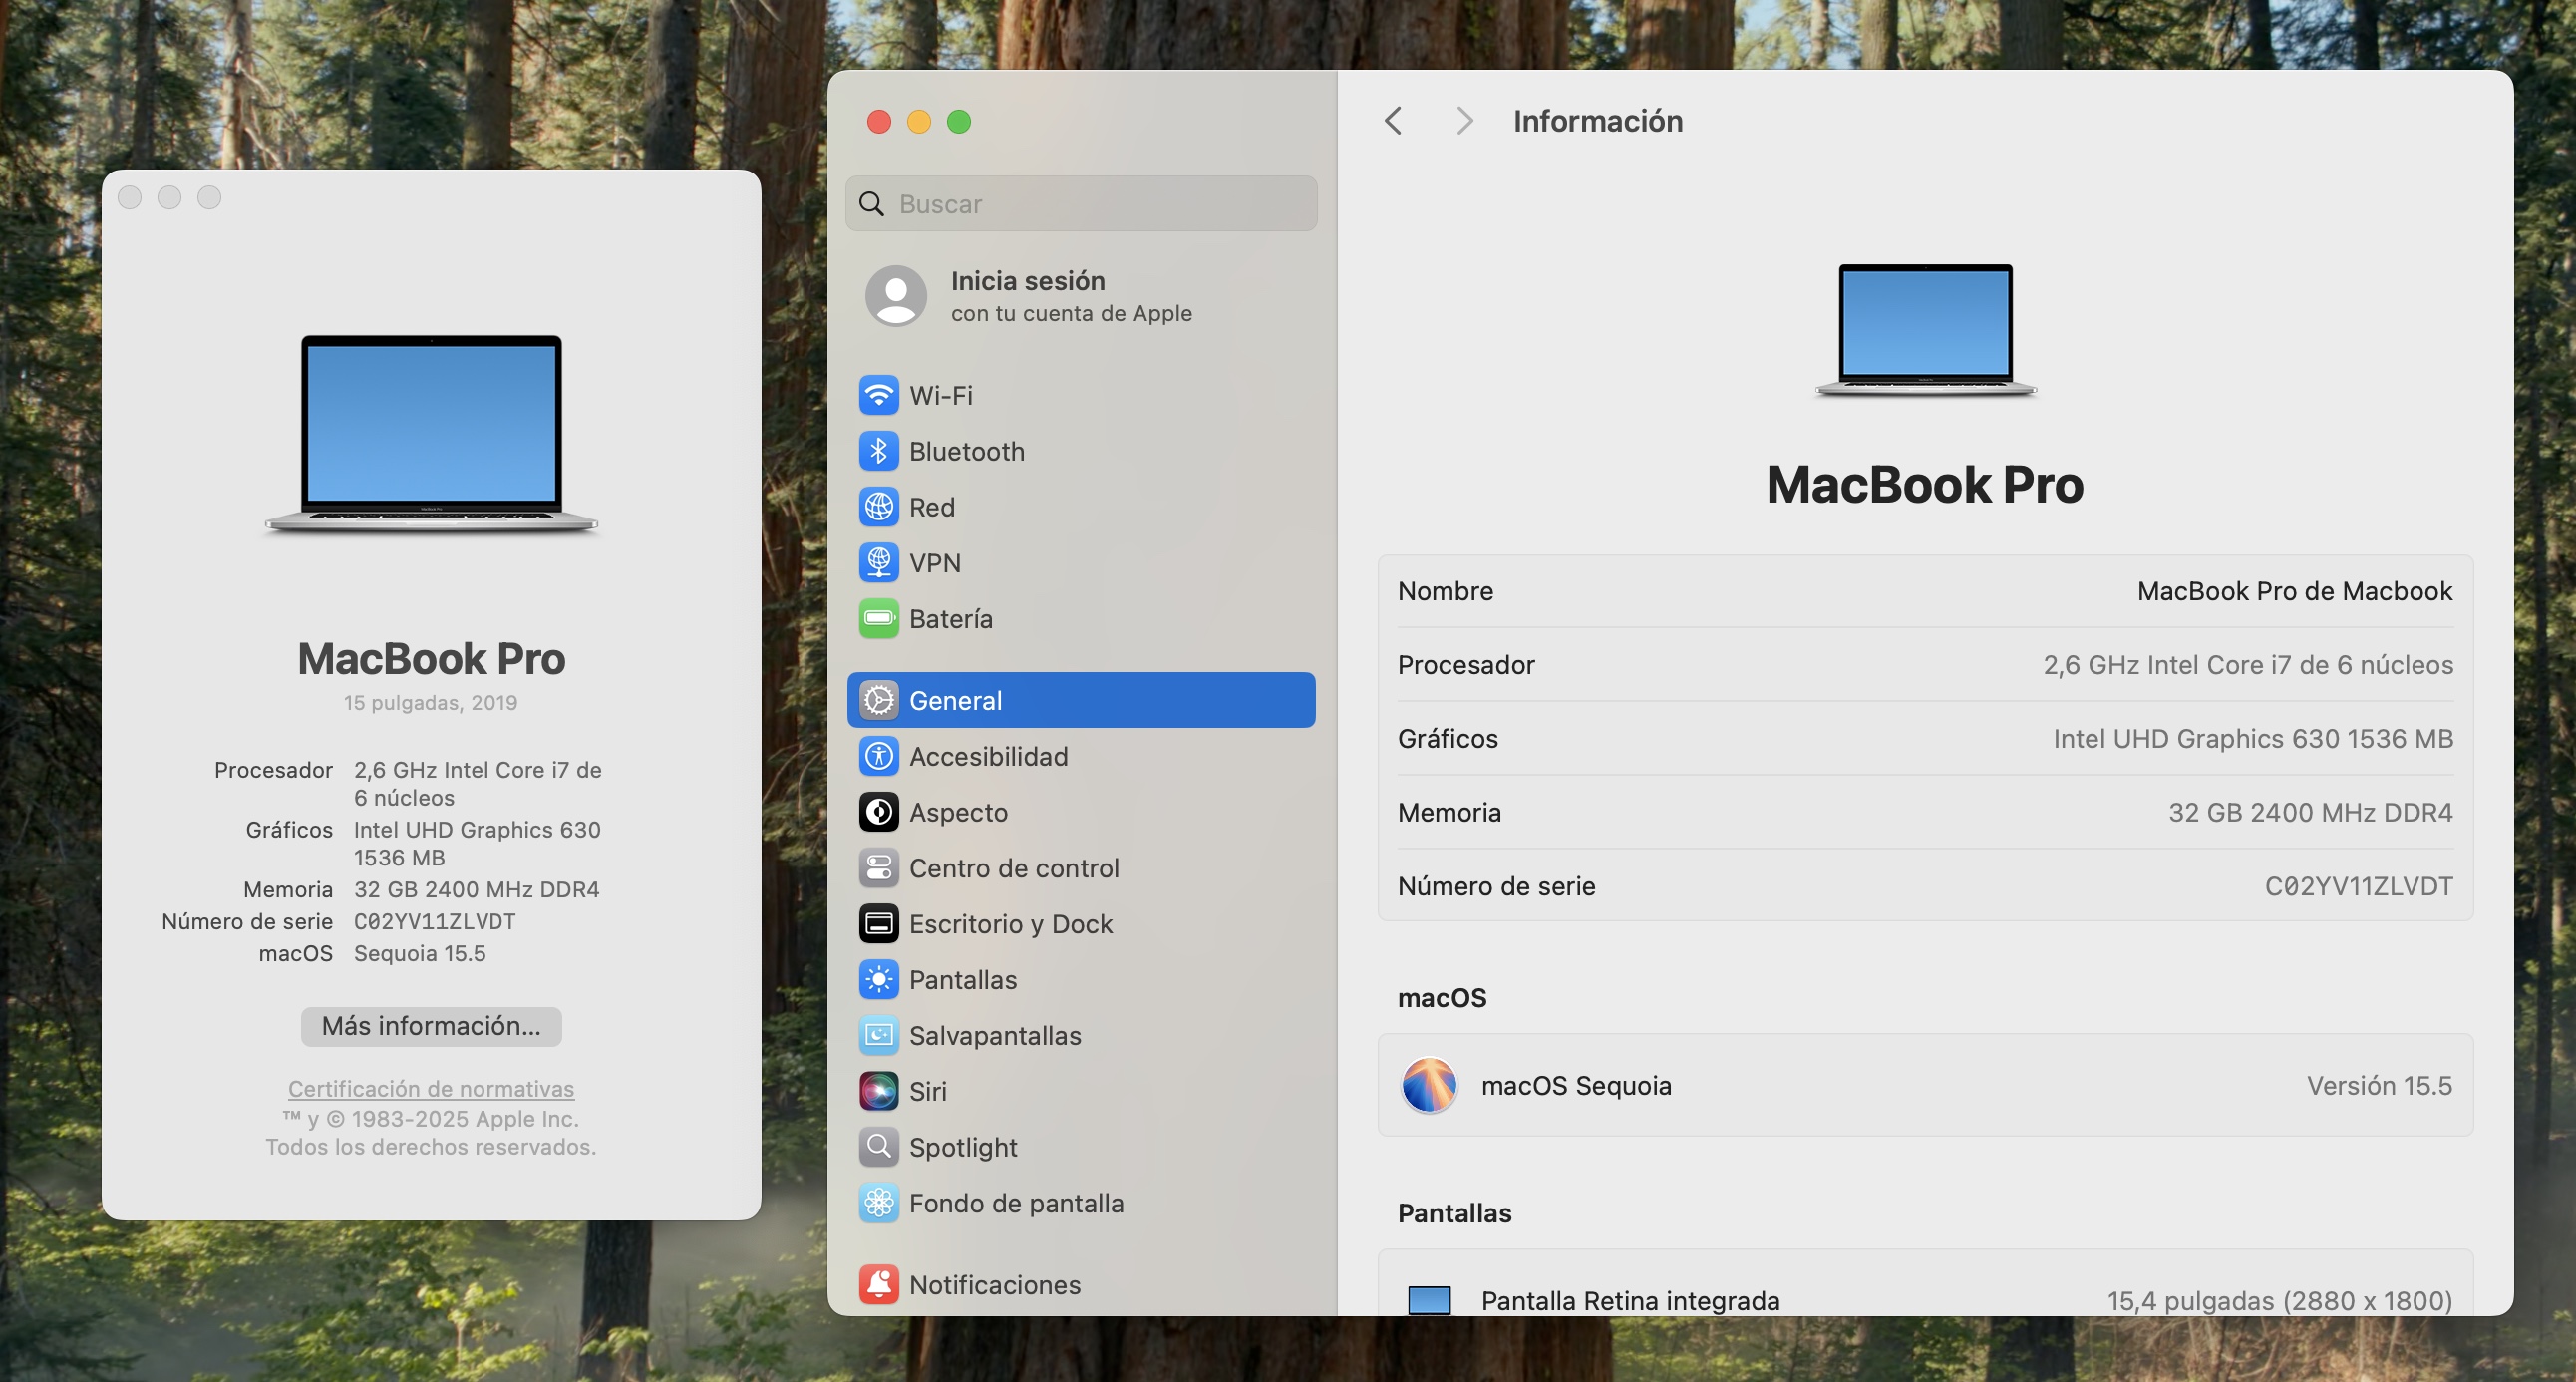Open the Certificación de normativas link

(431, 1088)
